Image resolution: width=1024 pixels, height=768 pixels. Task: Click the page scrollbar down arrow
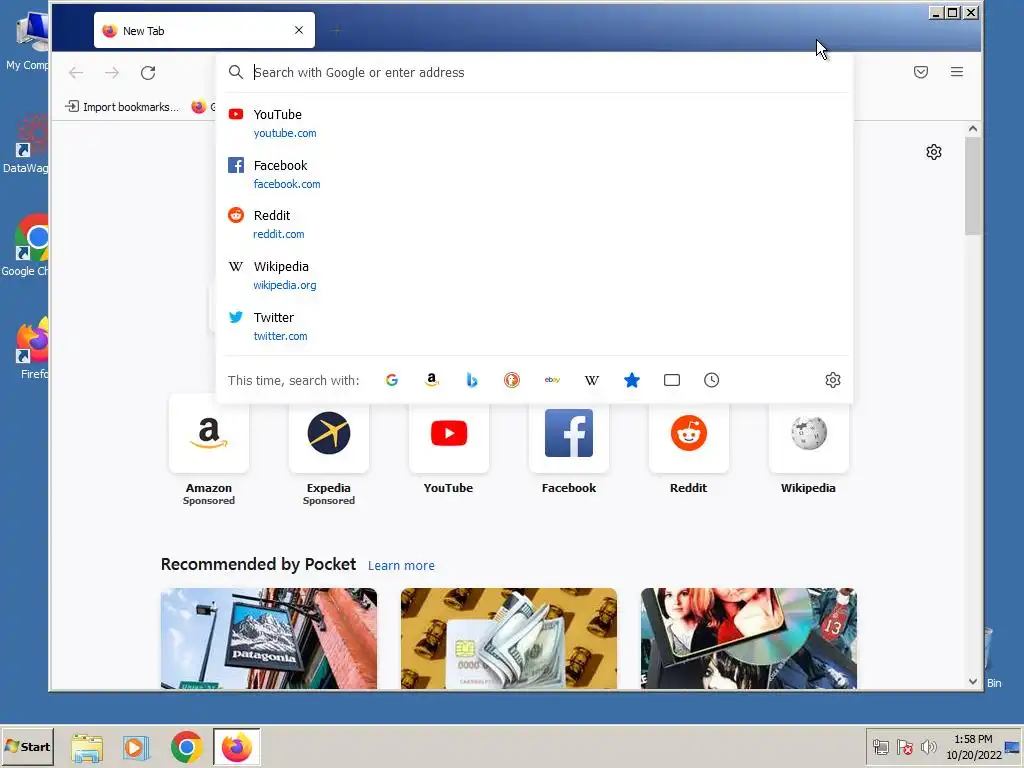coord(973,681)
